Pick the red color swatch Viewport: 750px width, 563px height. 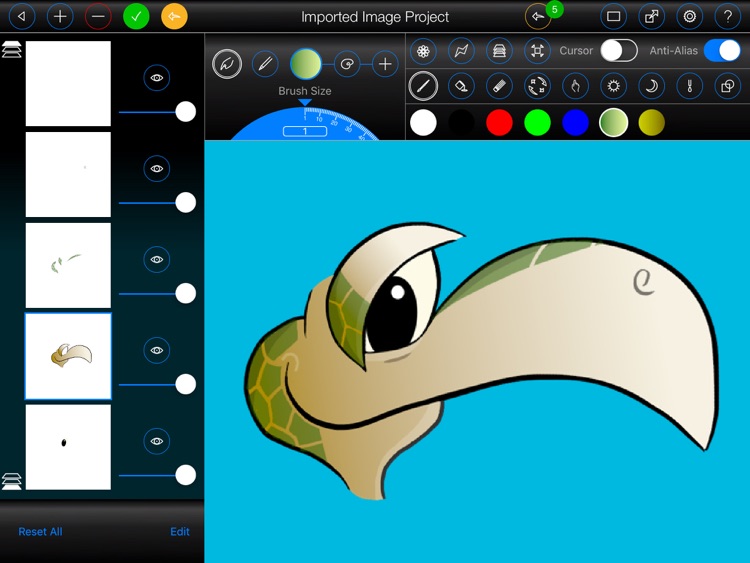499,122
